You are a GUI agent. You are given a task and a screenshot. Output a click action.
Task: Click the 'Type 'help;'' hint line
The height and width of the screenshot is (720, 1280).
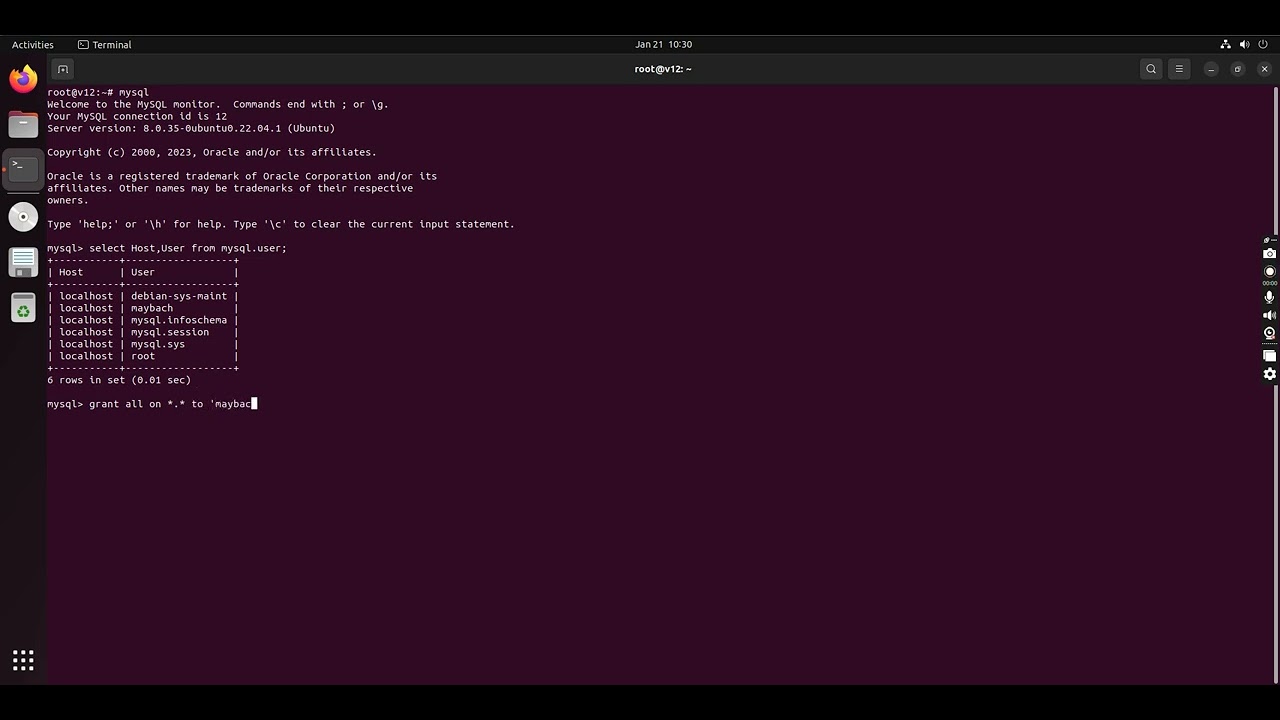coord(281,224)
